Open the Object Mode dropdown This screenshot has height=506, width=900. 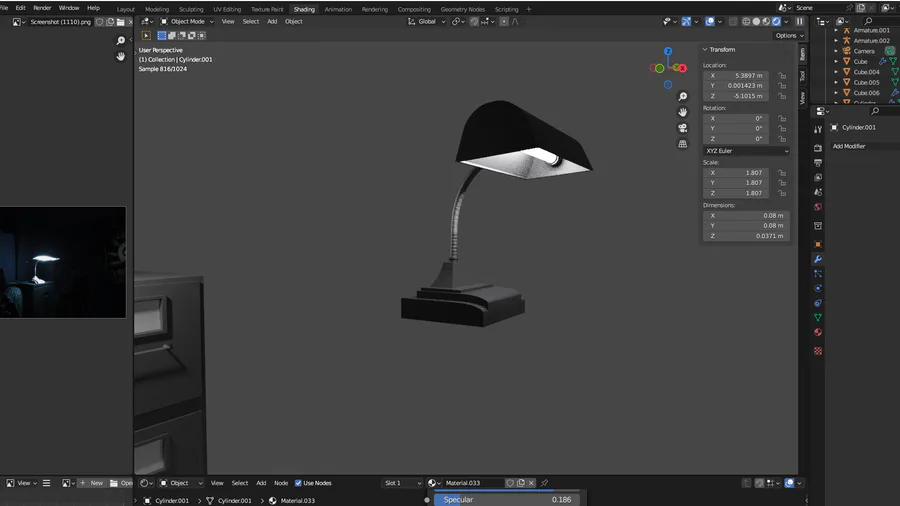pyautogui.click(x=187, y=21)
